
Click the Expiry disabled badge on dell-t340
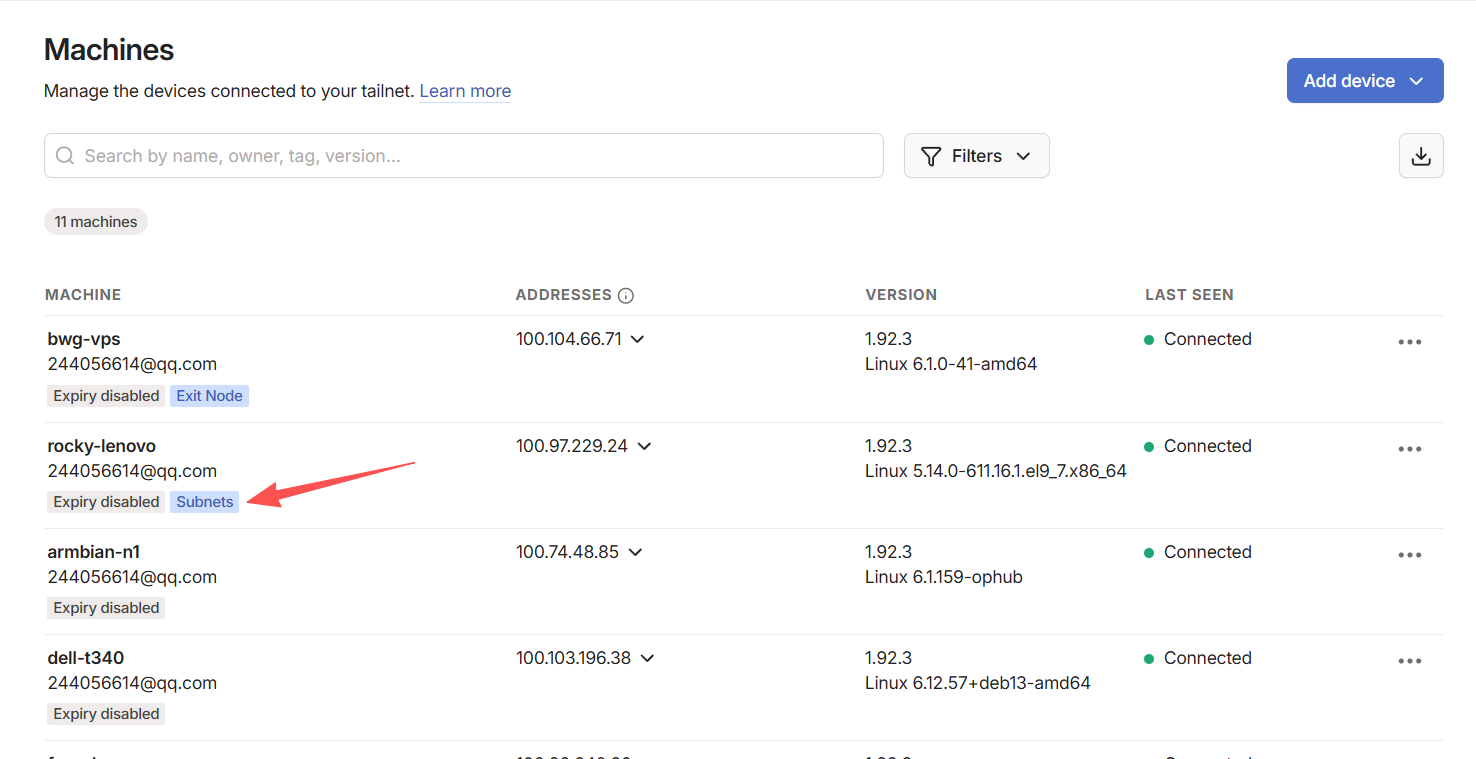tap(106, 714)
